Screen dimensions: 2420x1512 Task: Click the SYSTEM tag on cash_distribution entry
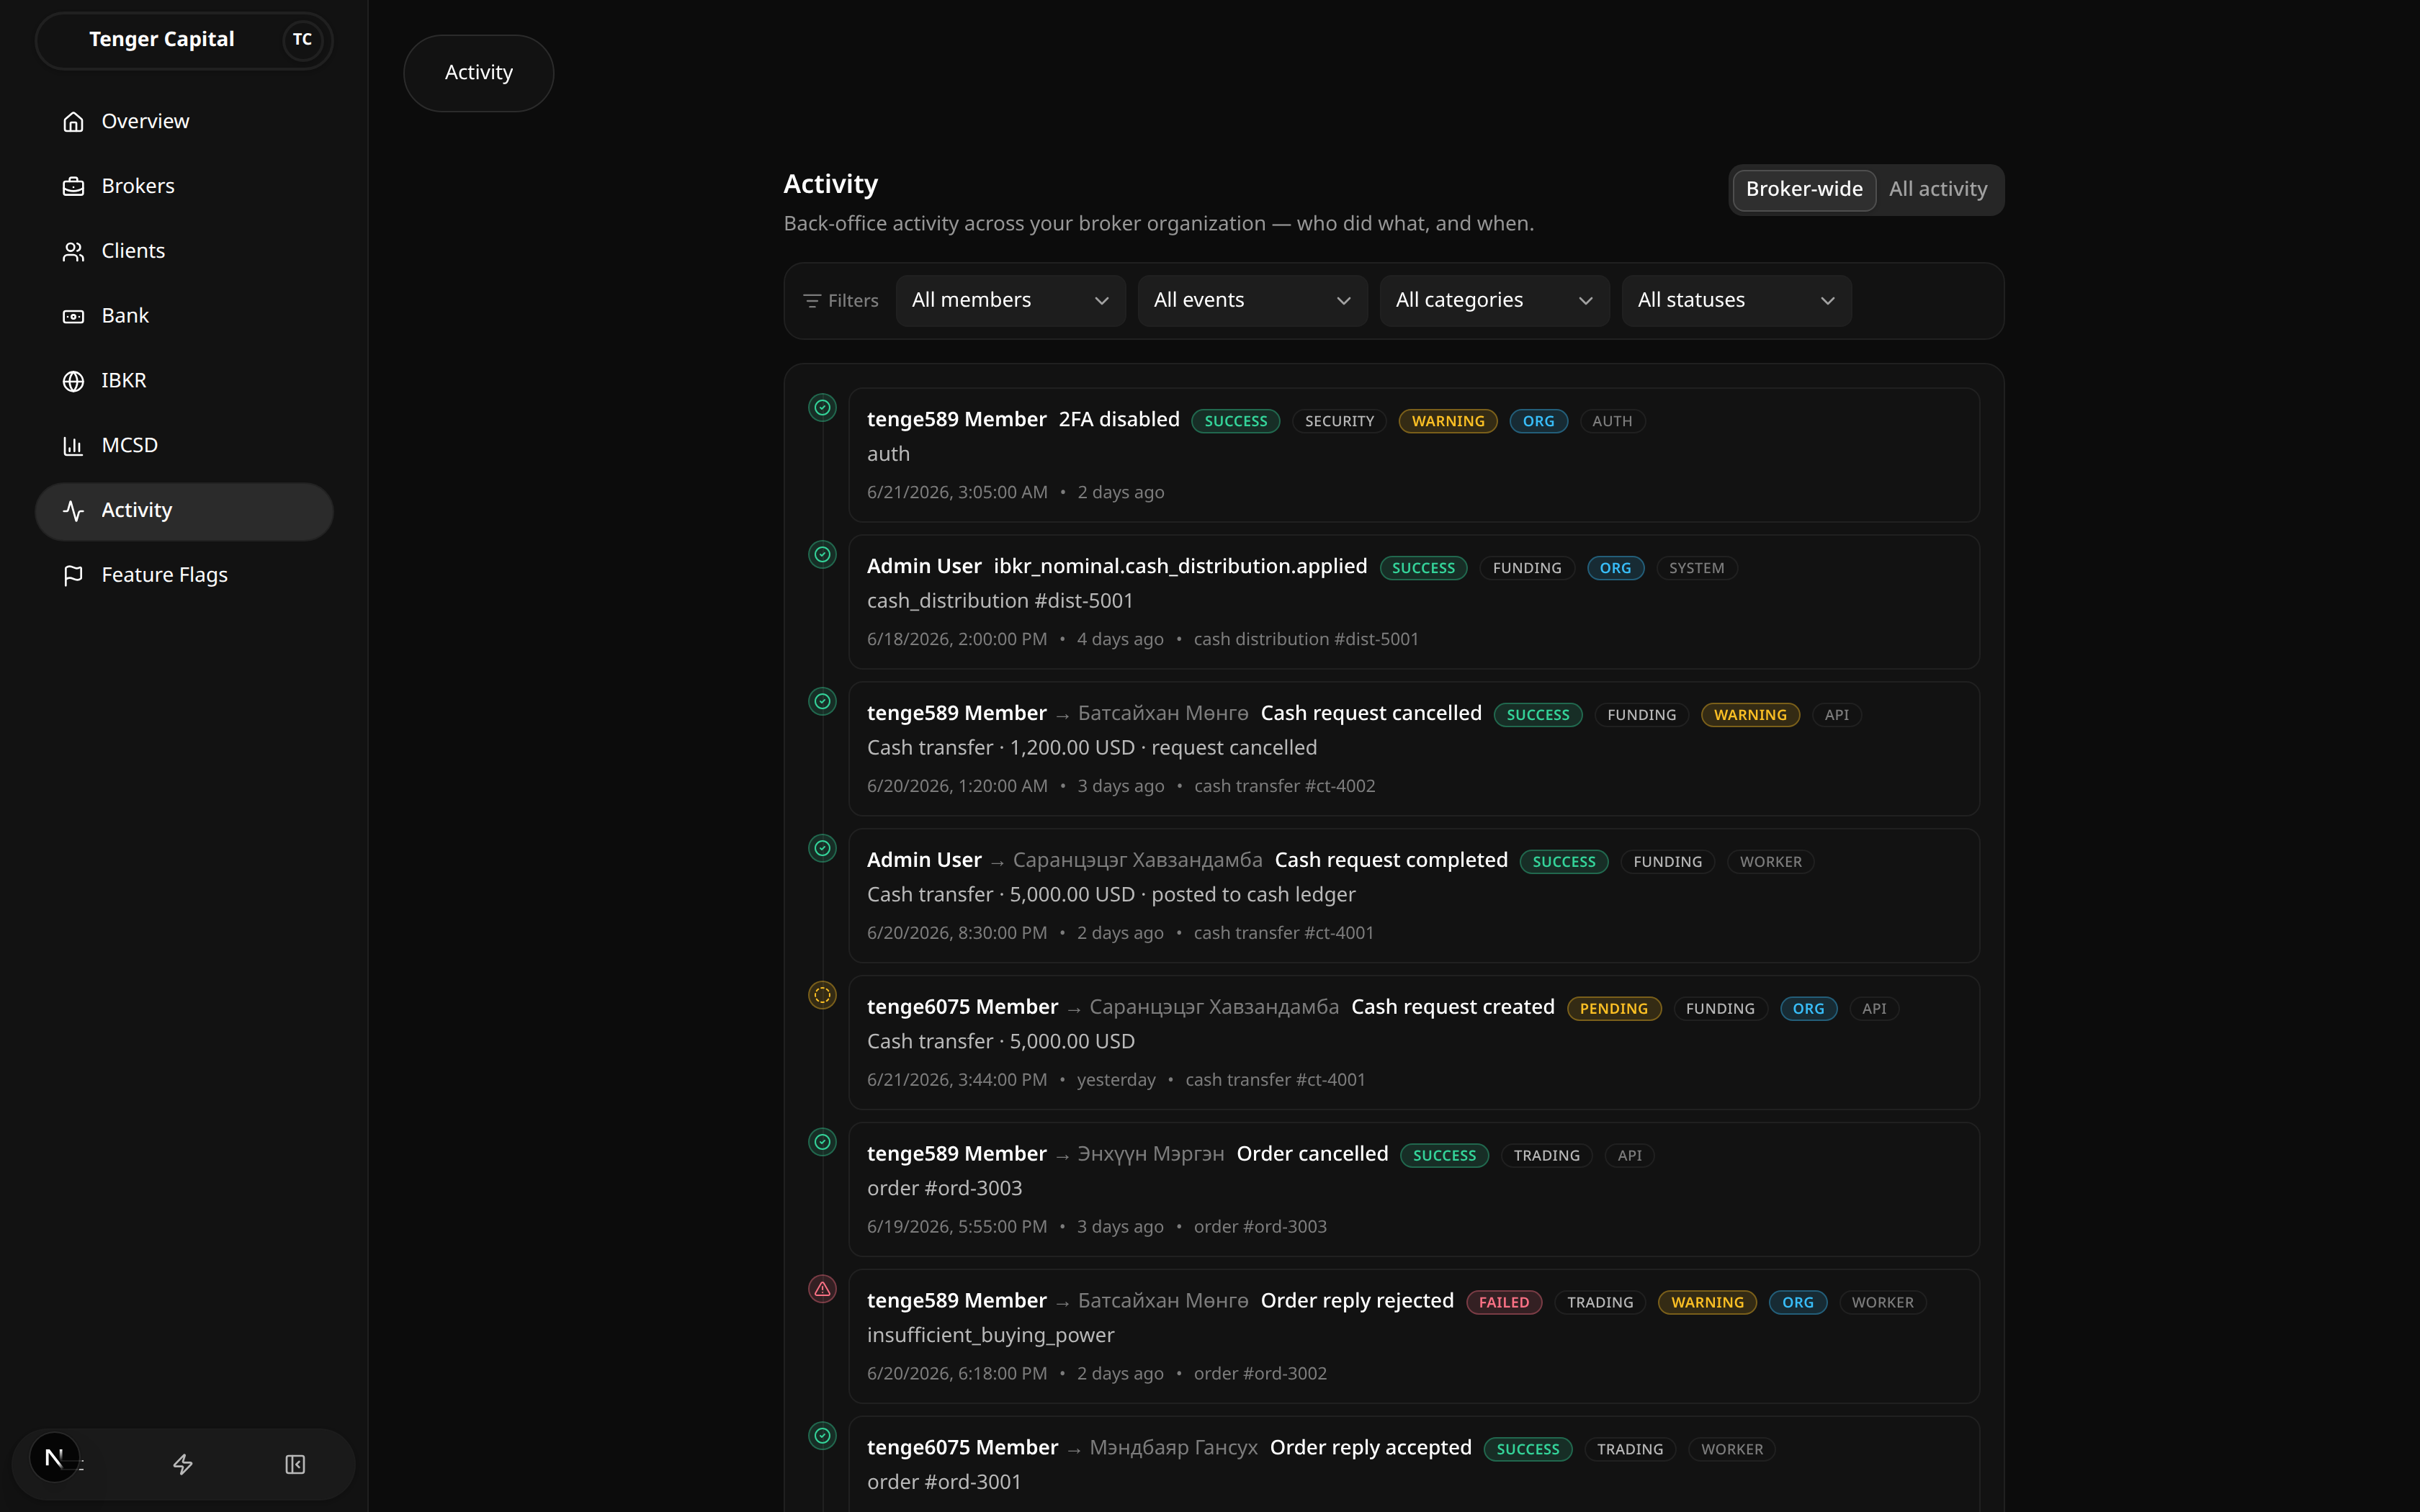pyautogui.click(x=1696, y=568)
